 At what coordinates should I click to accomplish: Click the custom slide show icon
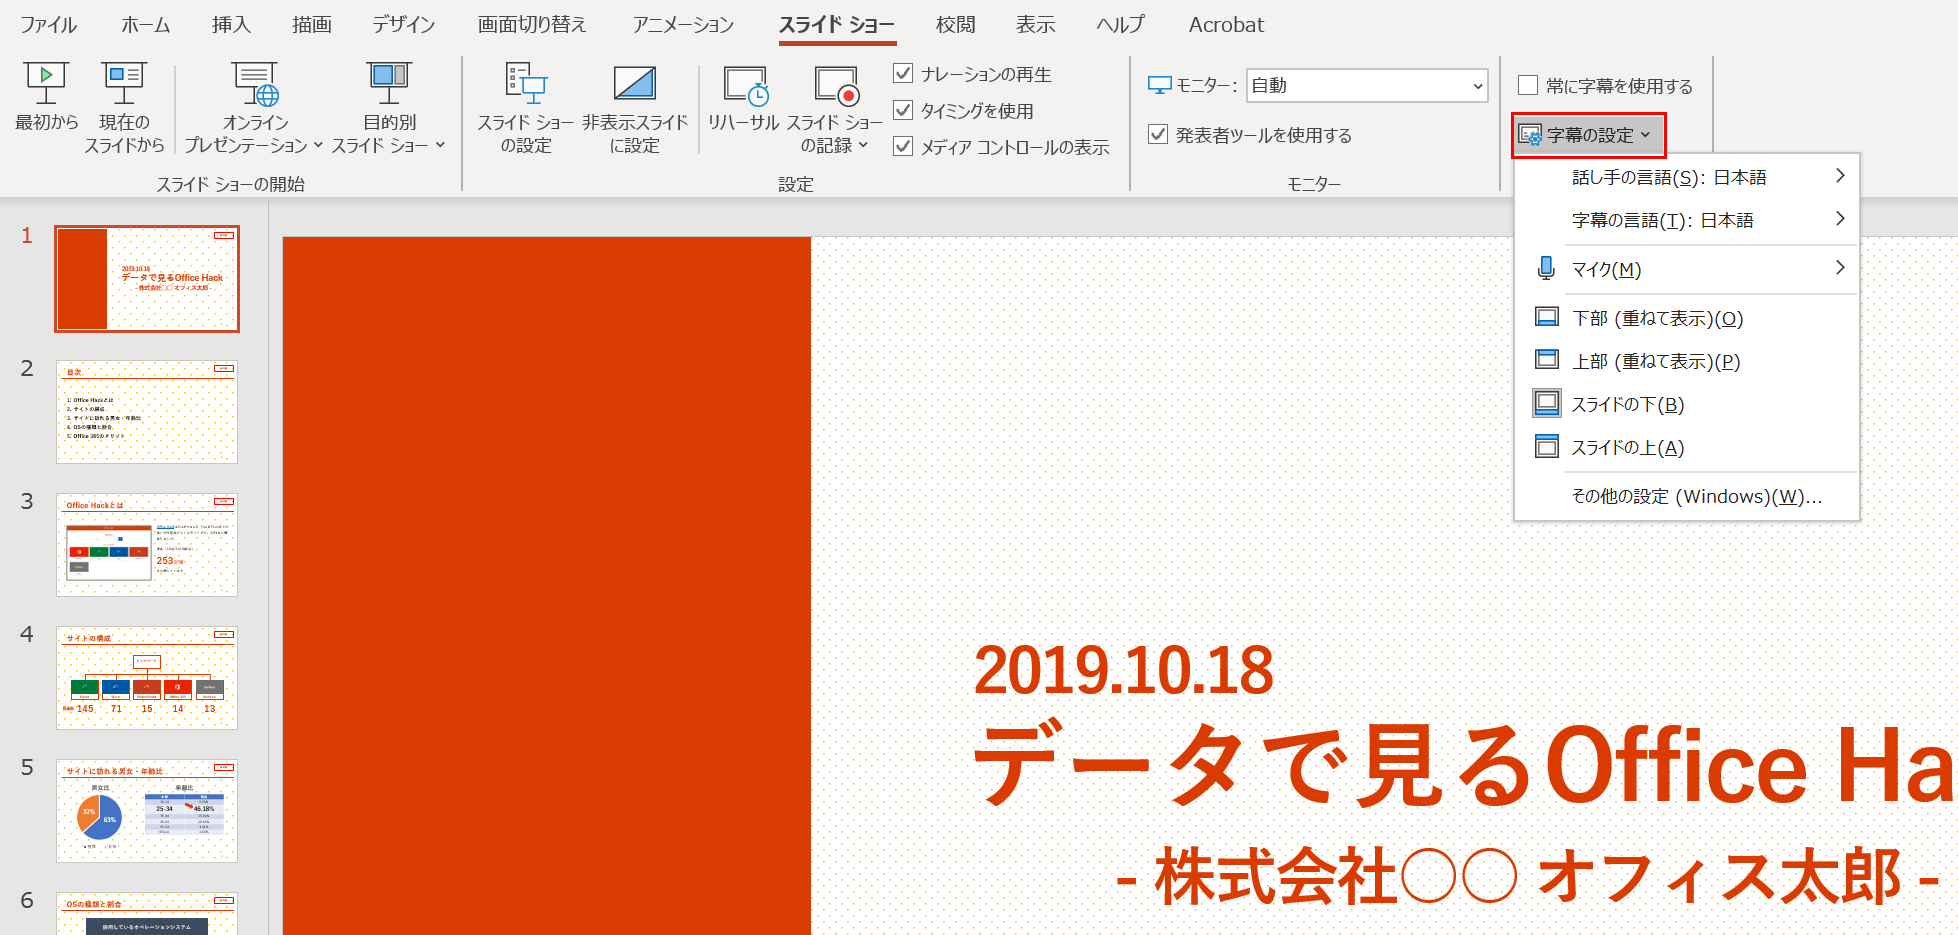point(389,83)
